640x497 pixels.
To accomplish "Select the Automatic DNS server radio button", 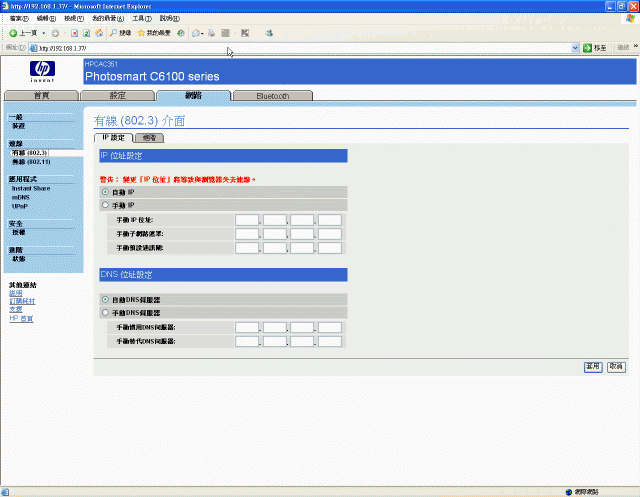I will coord(105,300).
